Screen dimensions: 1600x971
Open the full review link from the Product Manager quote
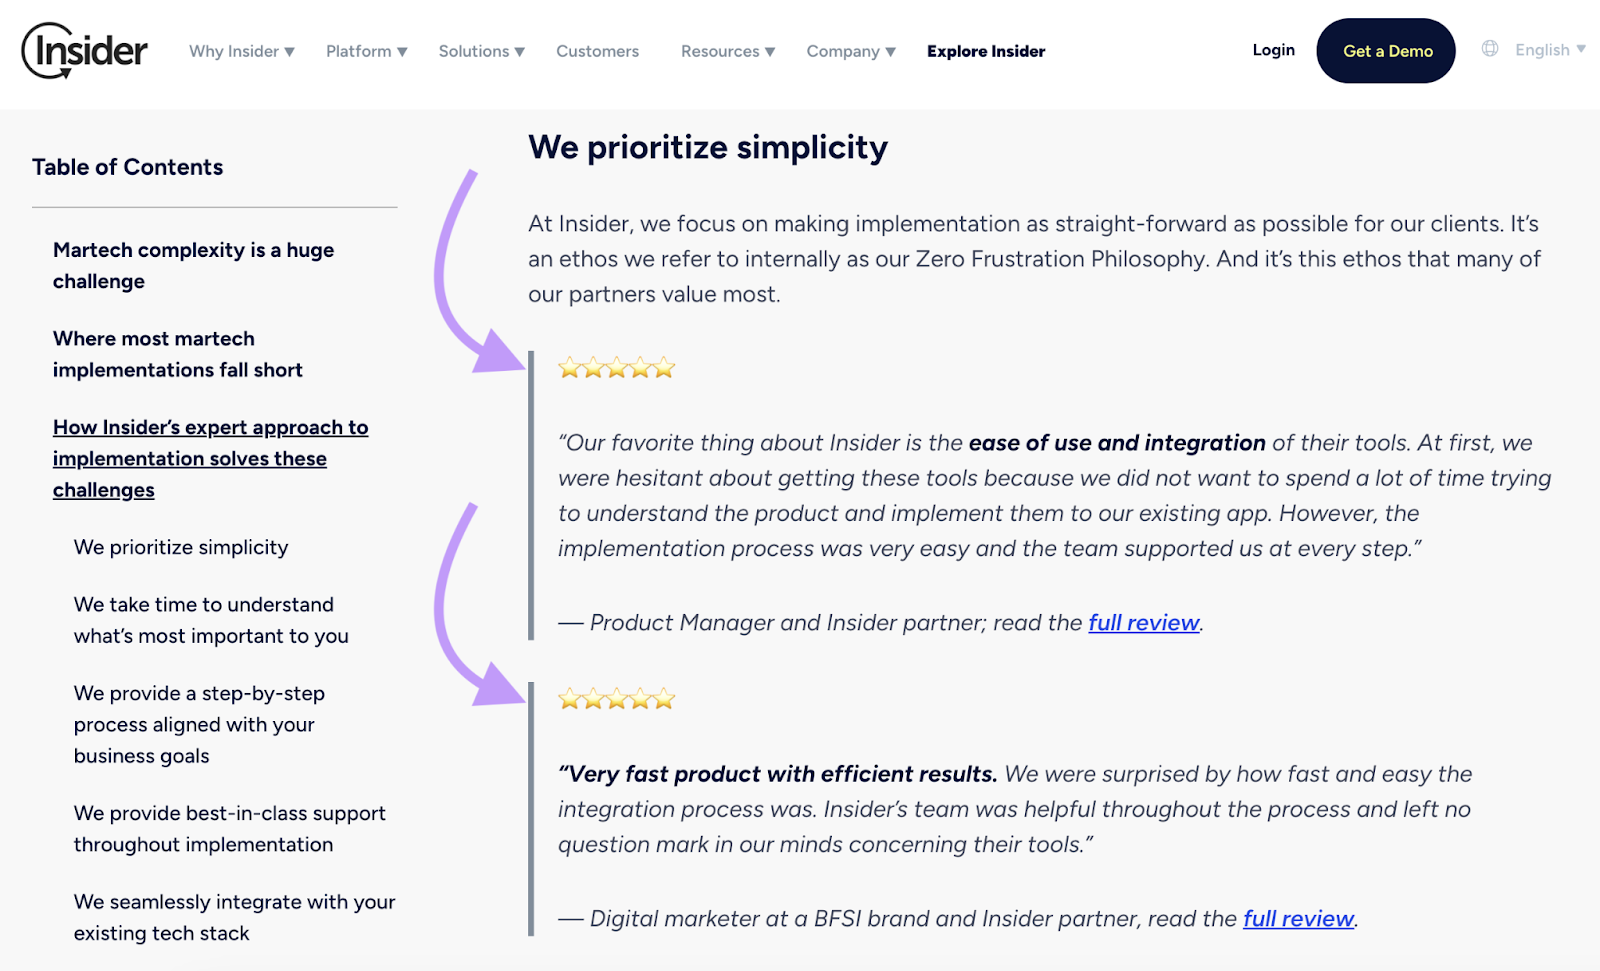click(1143, 622)
